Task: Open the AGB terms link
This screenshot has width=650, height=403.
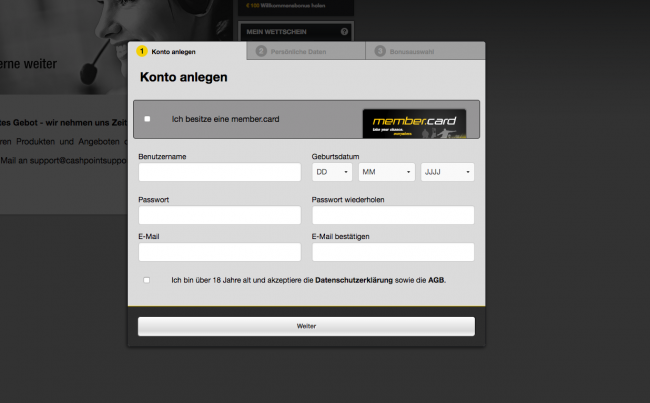Action: click(436, 280)
